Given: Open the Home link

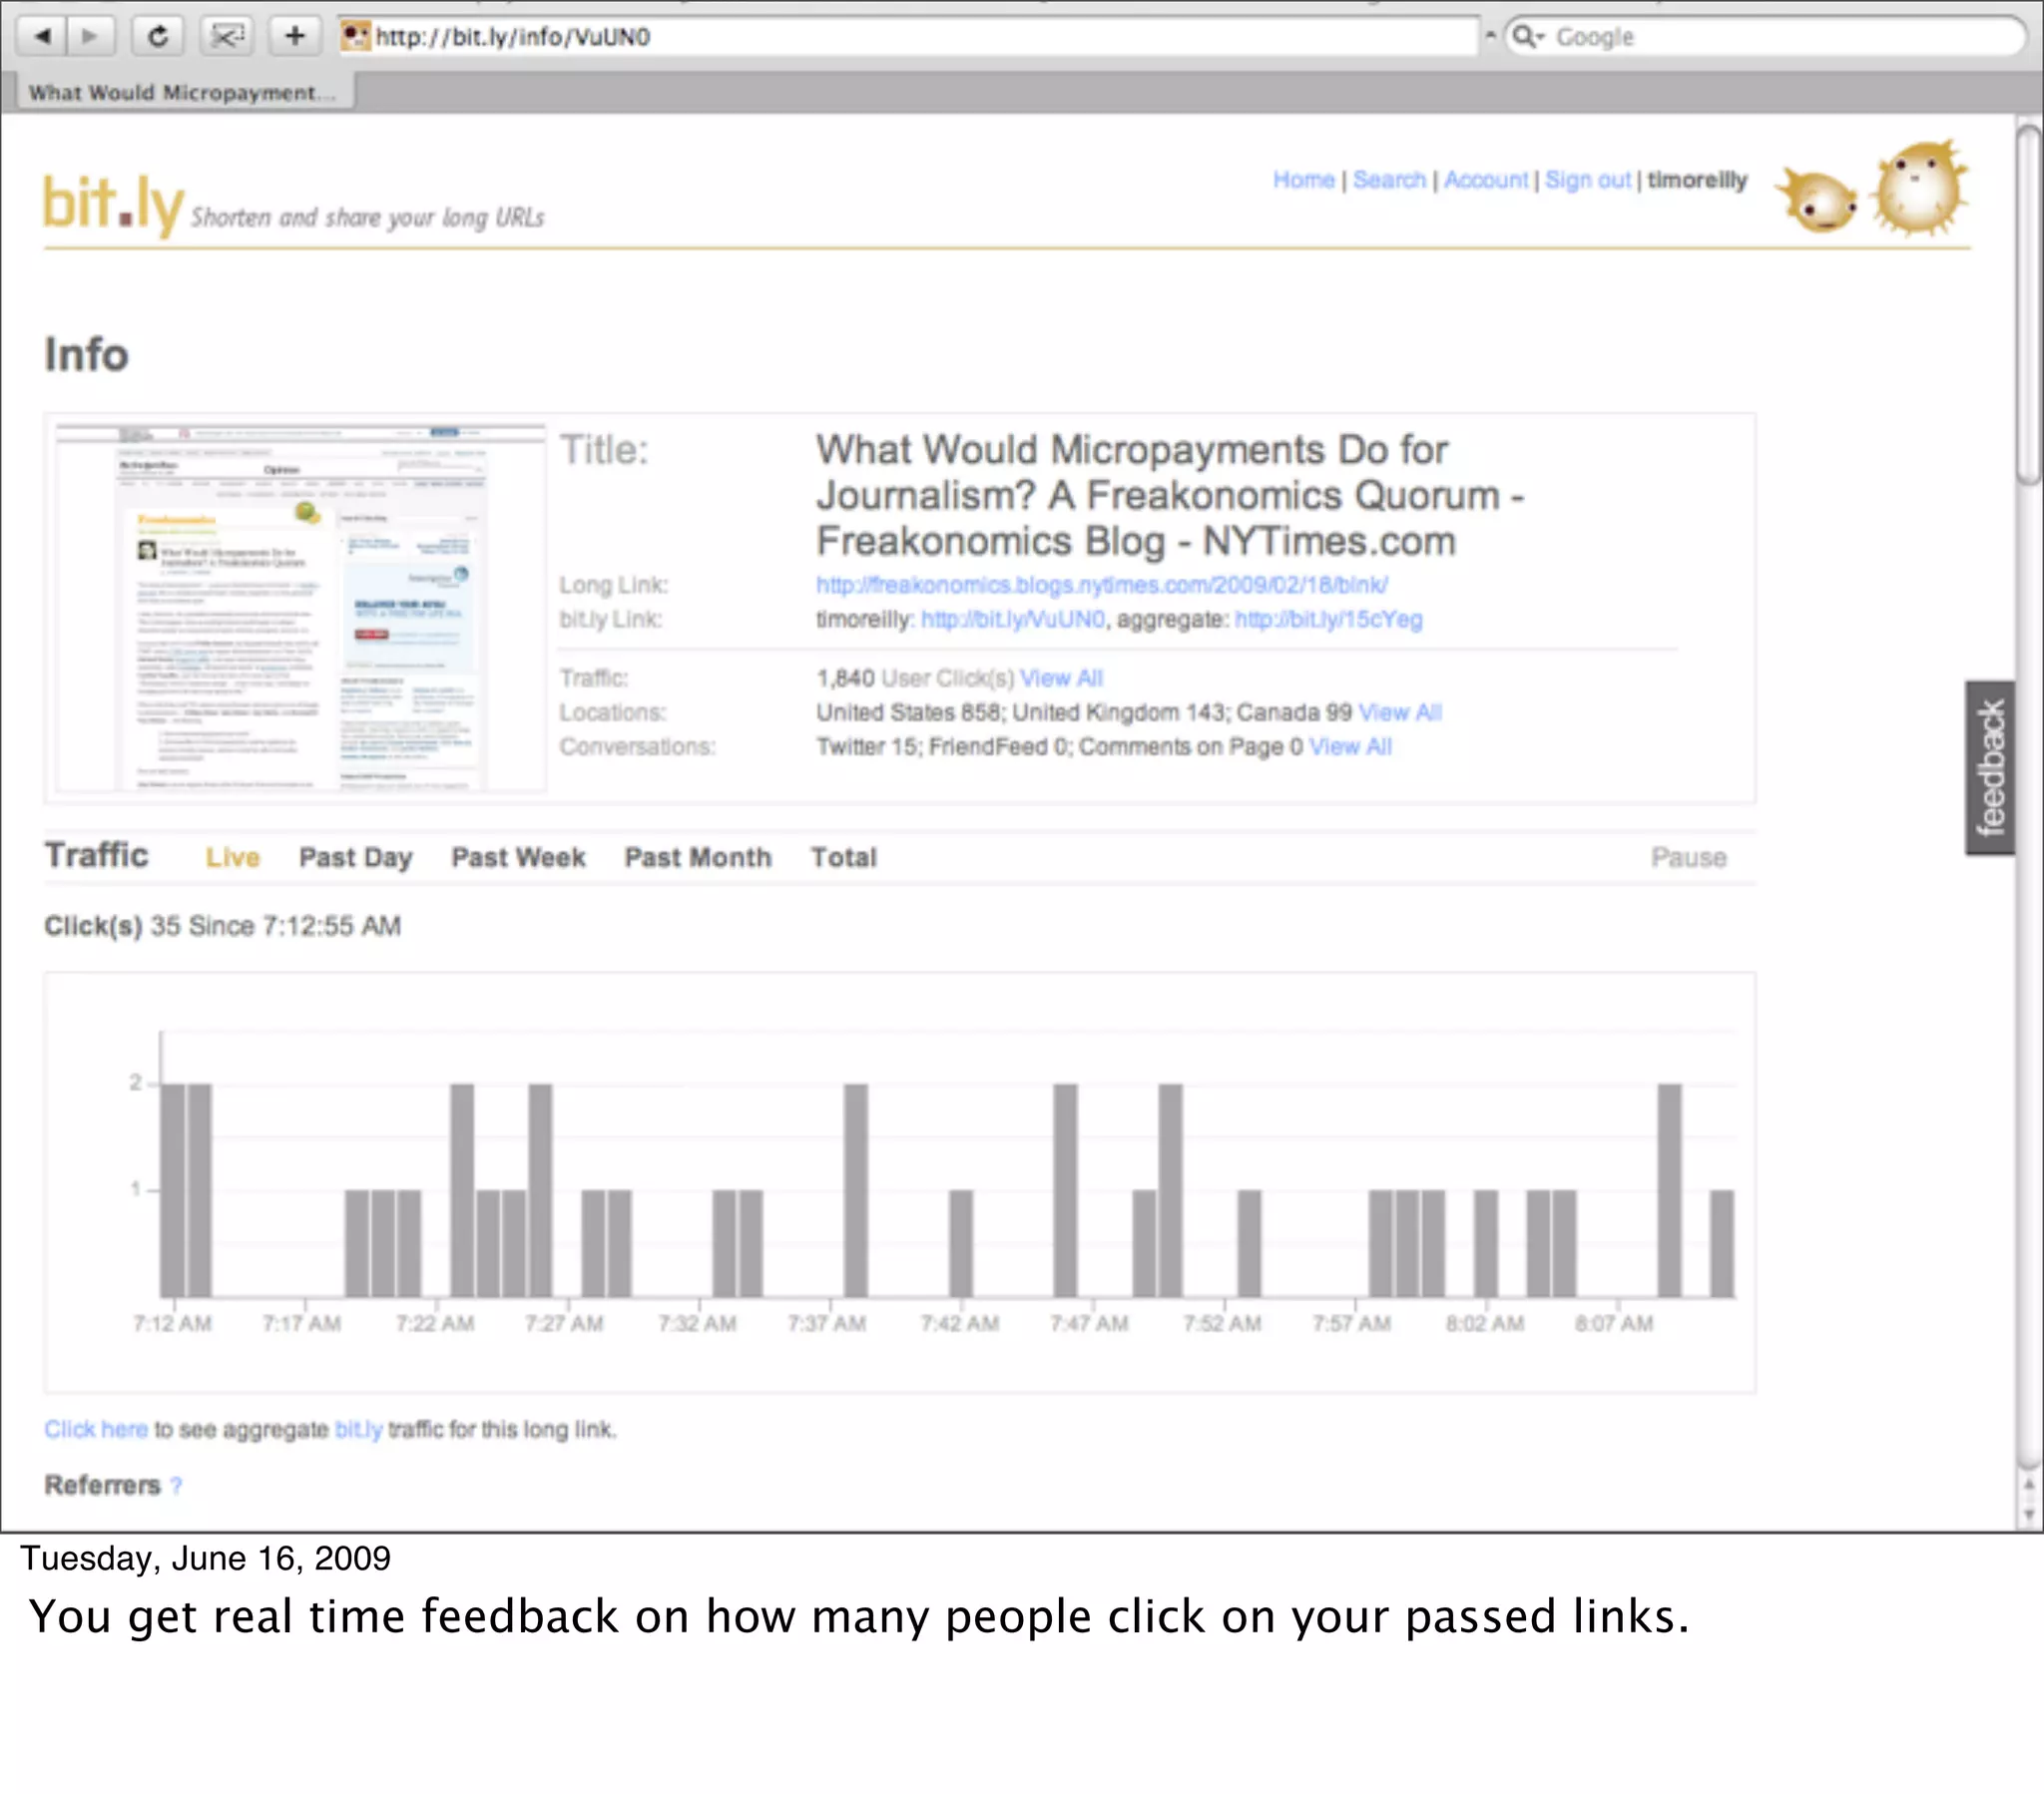Looking at the screenshot, I should coord(1303,180).
